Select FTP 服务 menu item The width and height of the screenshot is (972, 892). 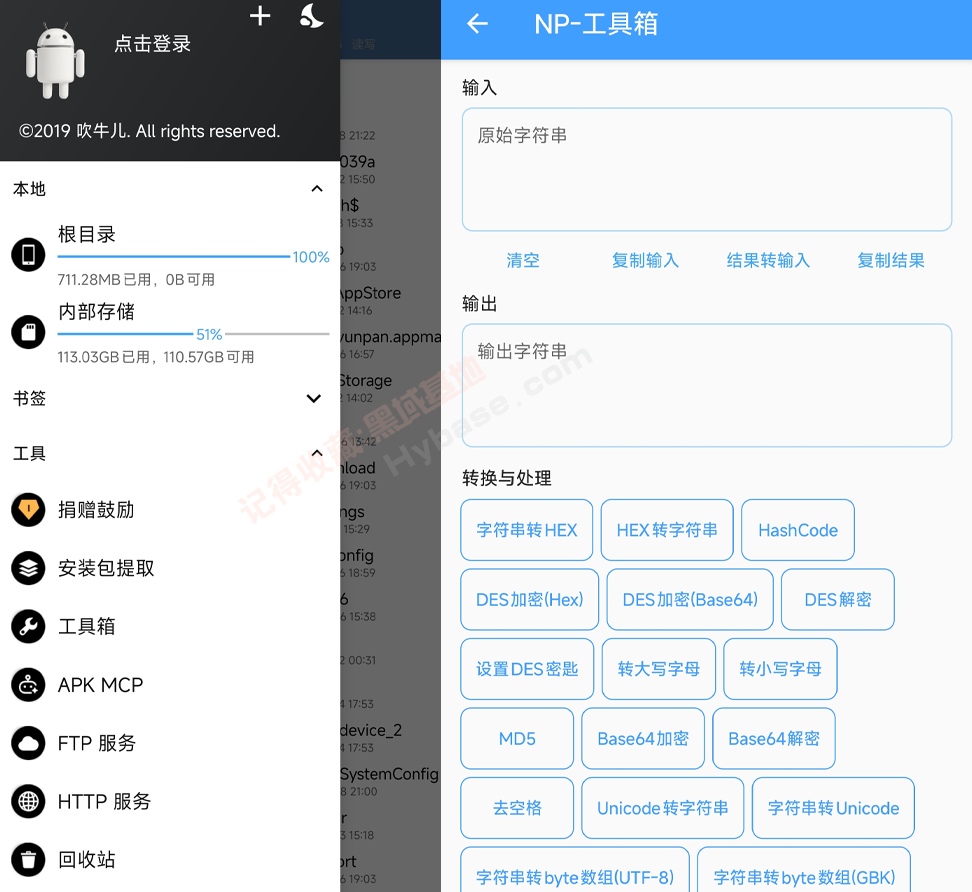pyautogui.click(x=170, y=743)
